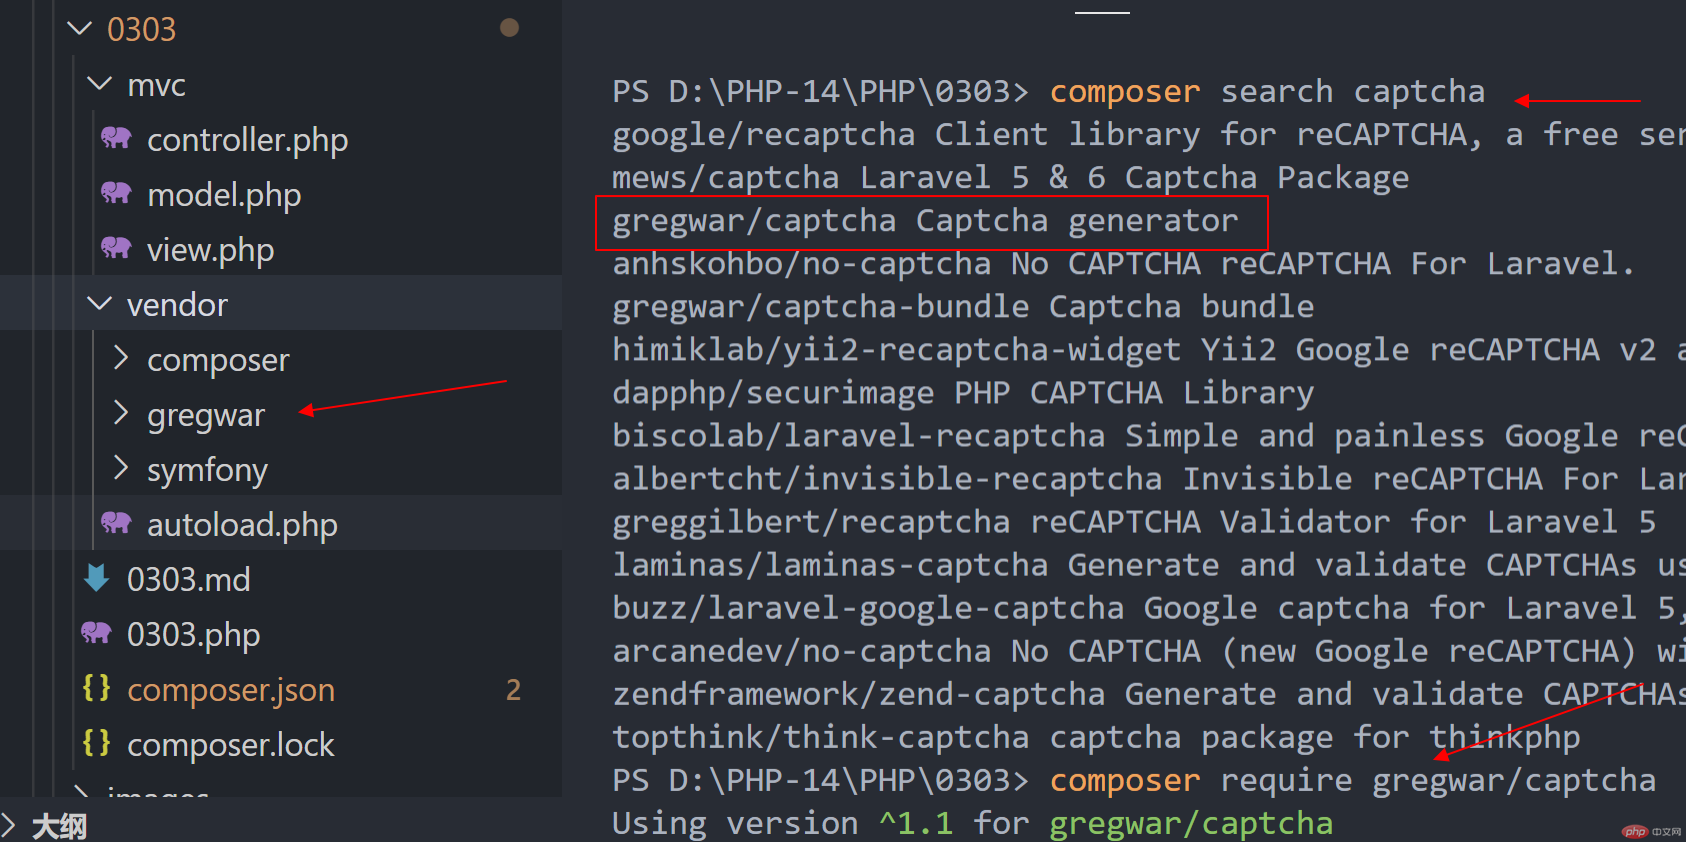Click the JSON braces icon beside composer.lock
Viewport: 1686px width, 842px height.
point(97,743)
